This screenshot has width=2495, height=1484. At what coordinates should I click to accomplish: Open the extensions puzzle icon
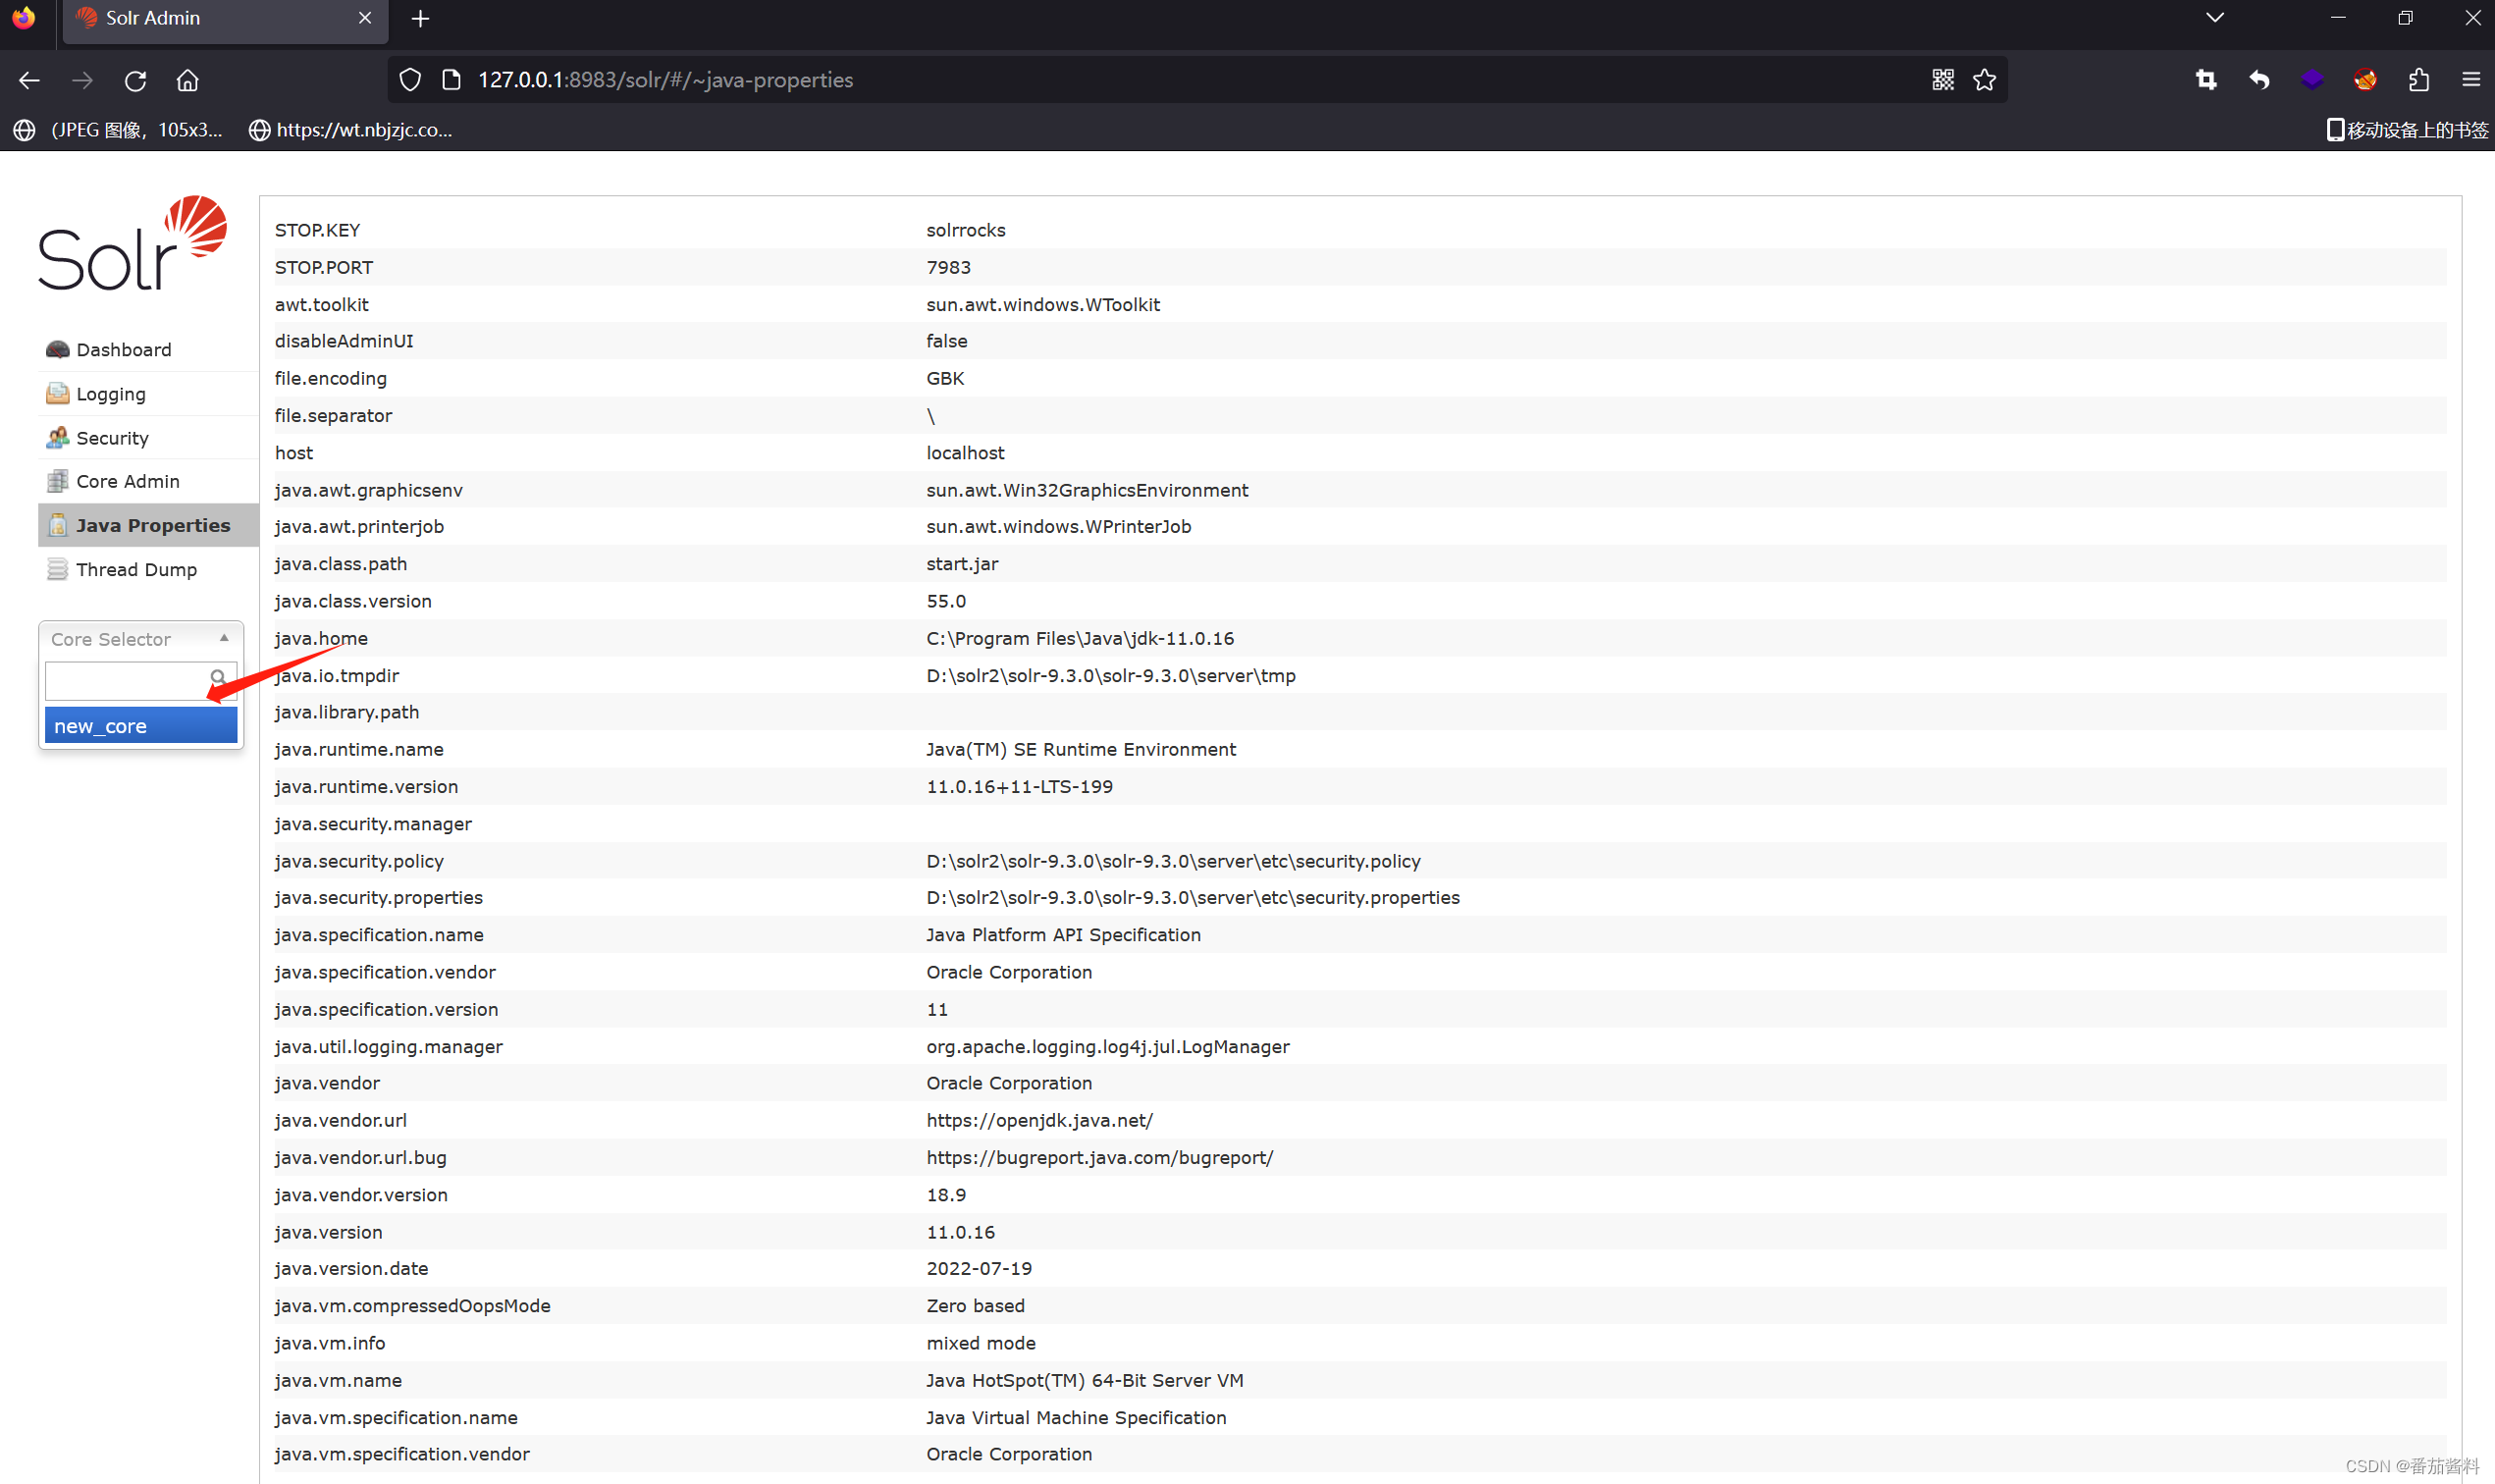2418,80
